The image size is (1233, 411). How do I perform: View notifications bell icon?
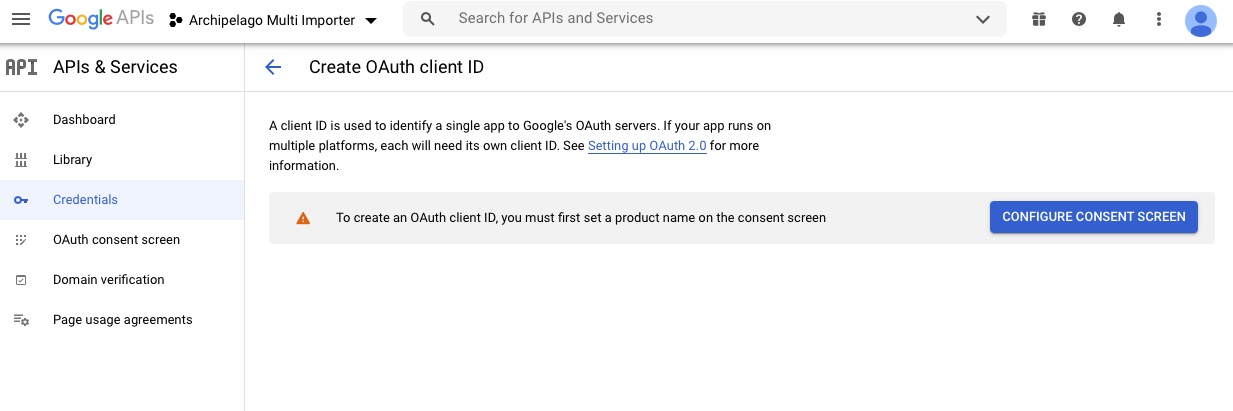coord(1119,19)
